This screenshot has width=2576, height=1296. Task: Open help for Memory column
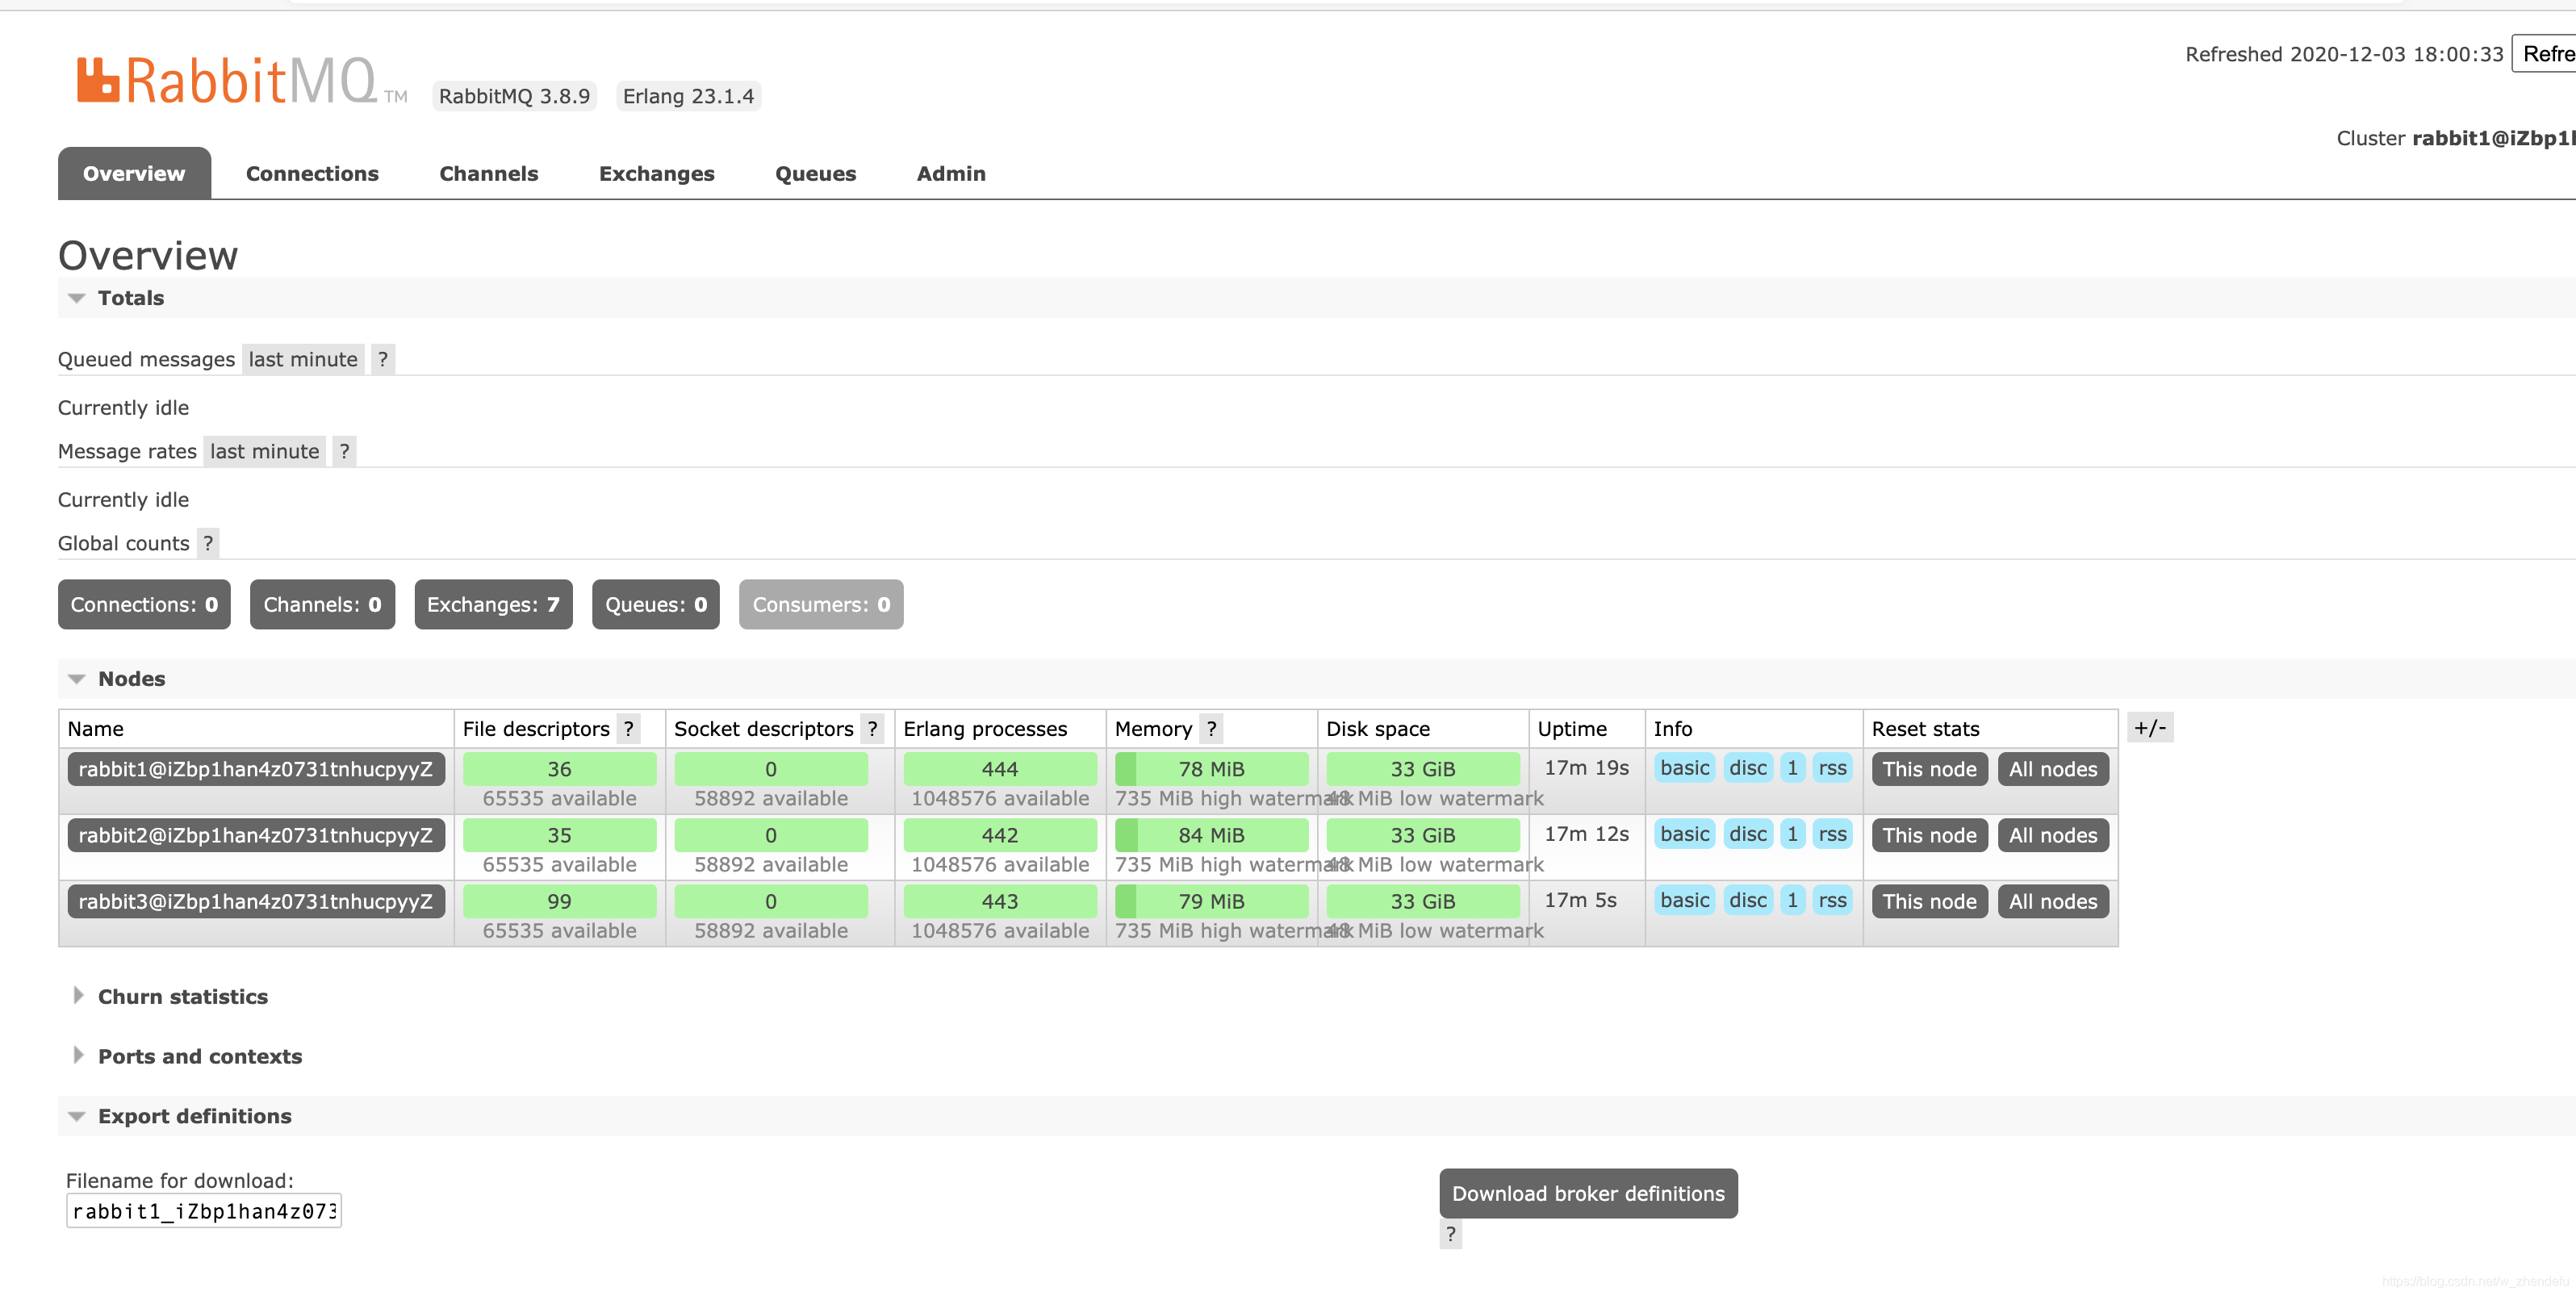pos(1212,729)
